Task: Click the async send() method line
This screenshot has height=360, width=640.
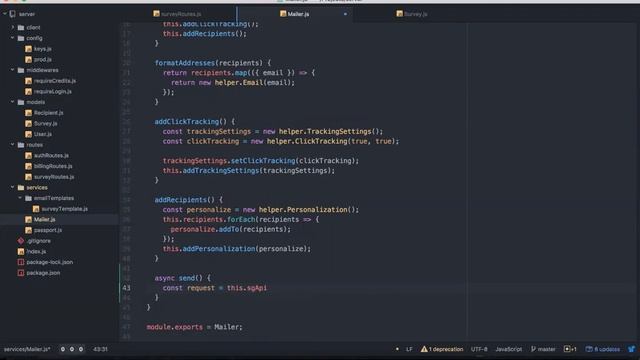Action: click(182, 278)
